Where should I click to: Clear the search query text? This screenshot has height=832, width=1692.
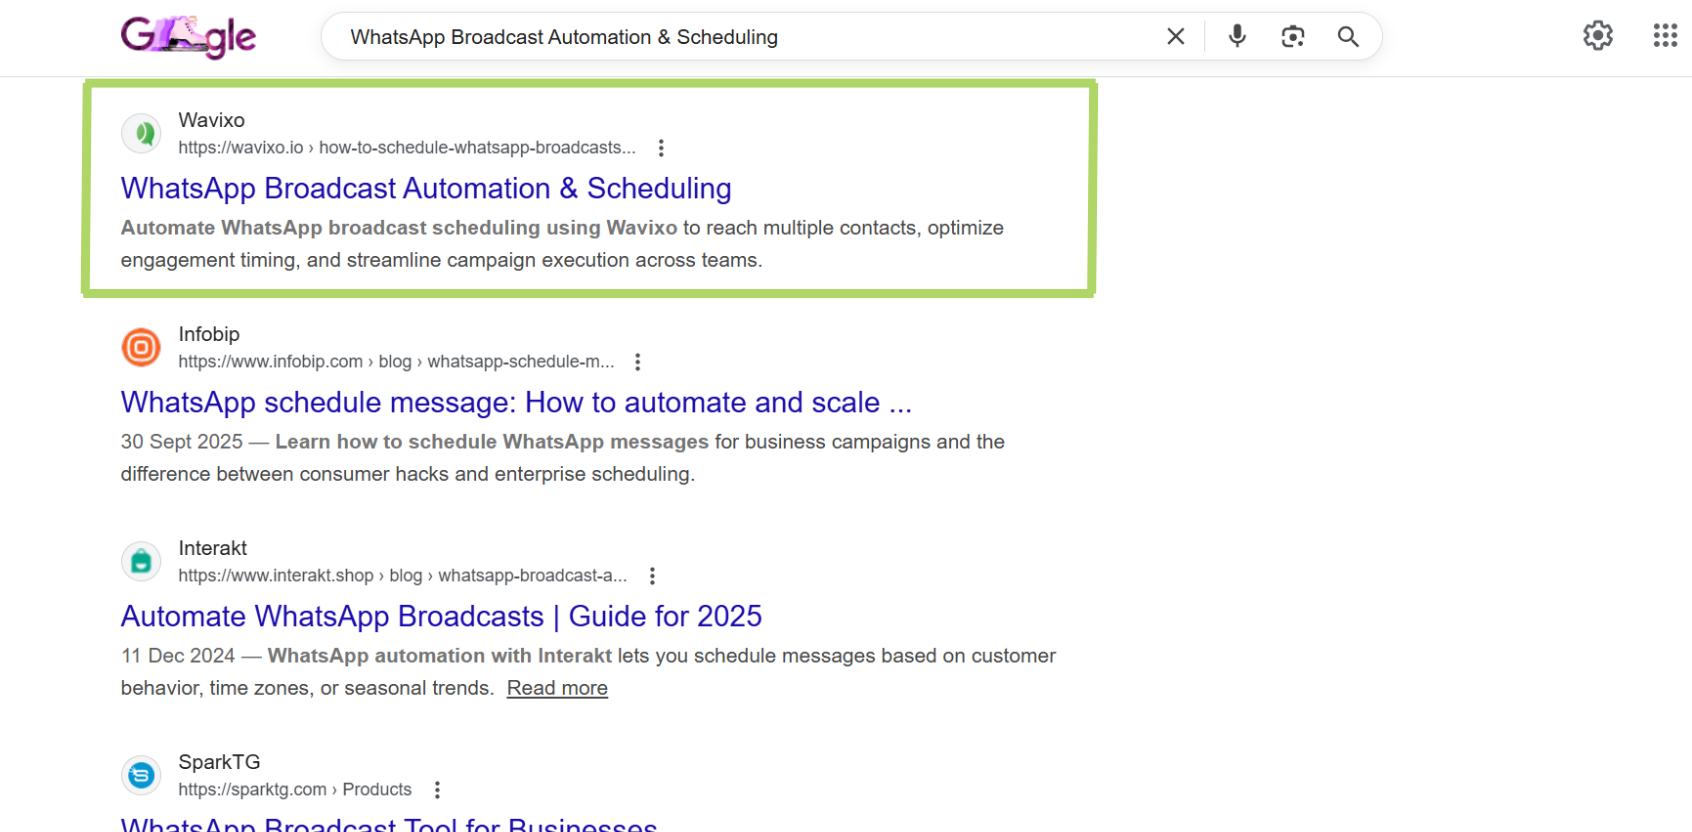click(1175, 37)
